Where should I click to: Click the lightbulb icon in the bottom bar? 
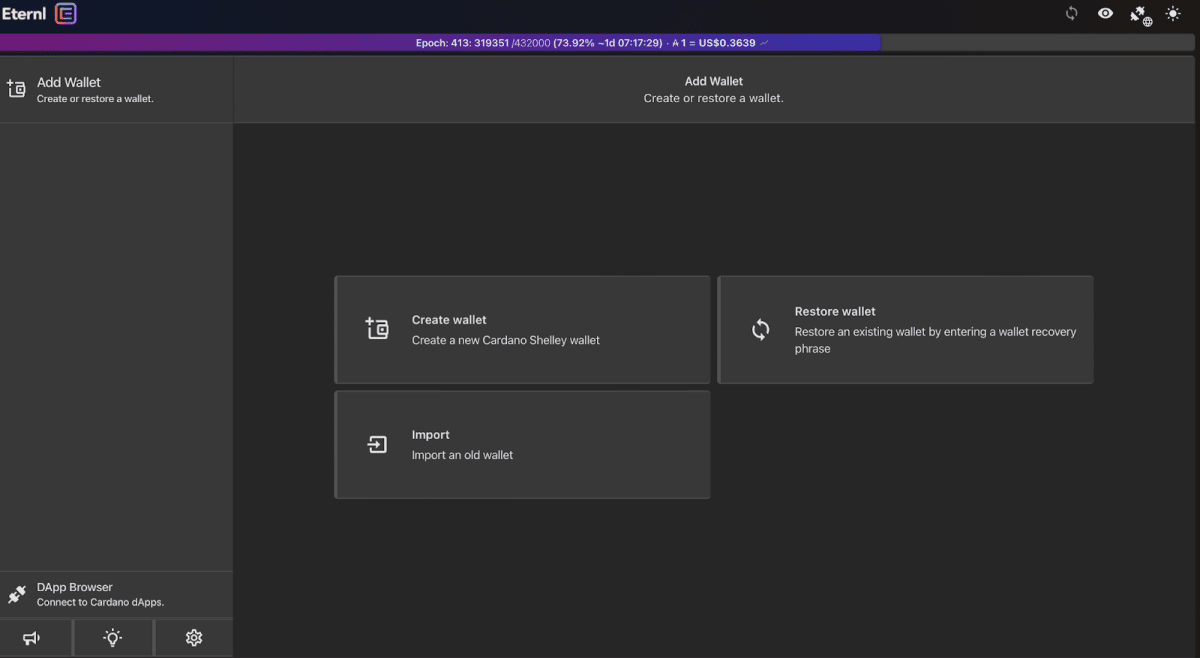click(x=113, y=637)
